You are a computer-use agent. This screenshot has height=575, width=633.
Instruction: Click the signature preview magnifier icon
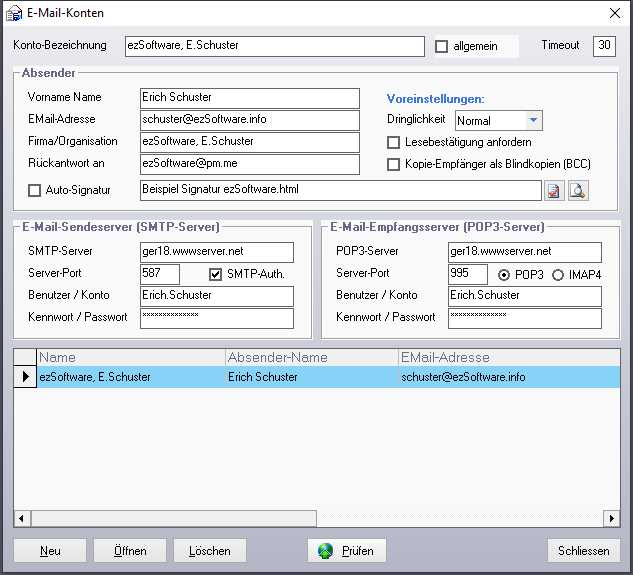[x=577, y=190]
